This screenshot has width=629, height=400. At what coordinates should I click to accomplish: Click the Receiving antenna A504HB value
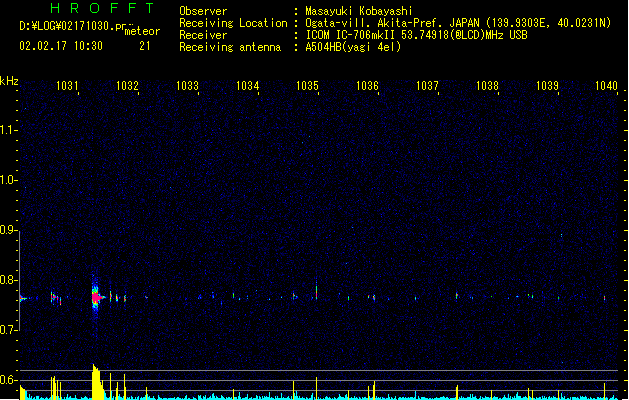point(353,47)
